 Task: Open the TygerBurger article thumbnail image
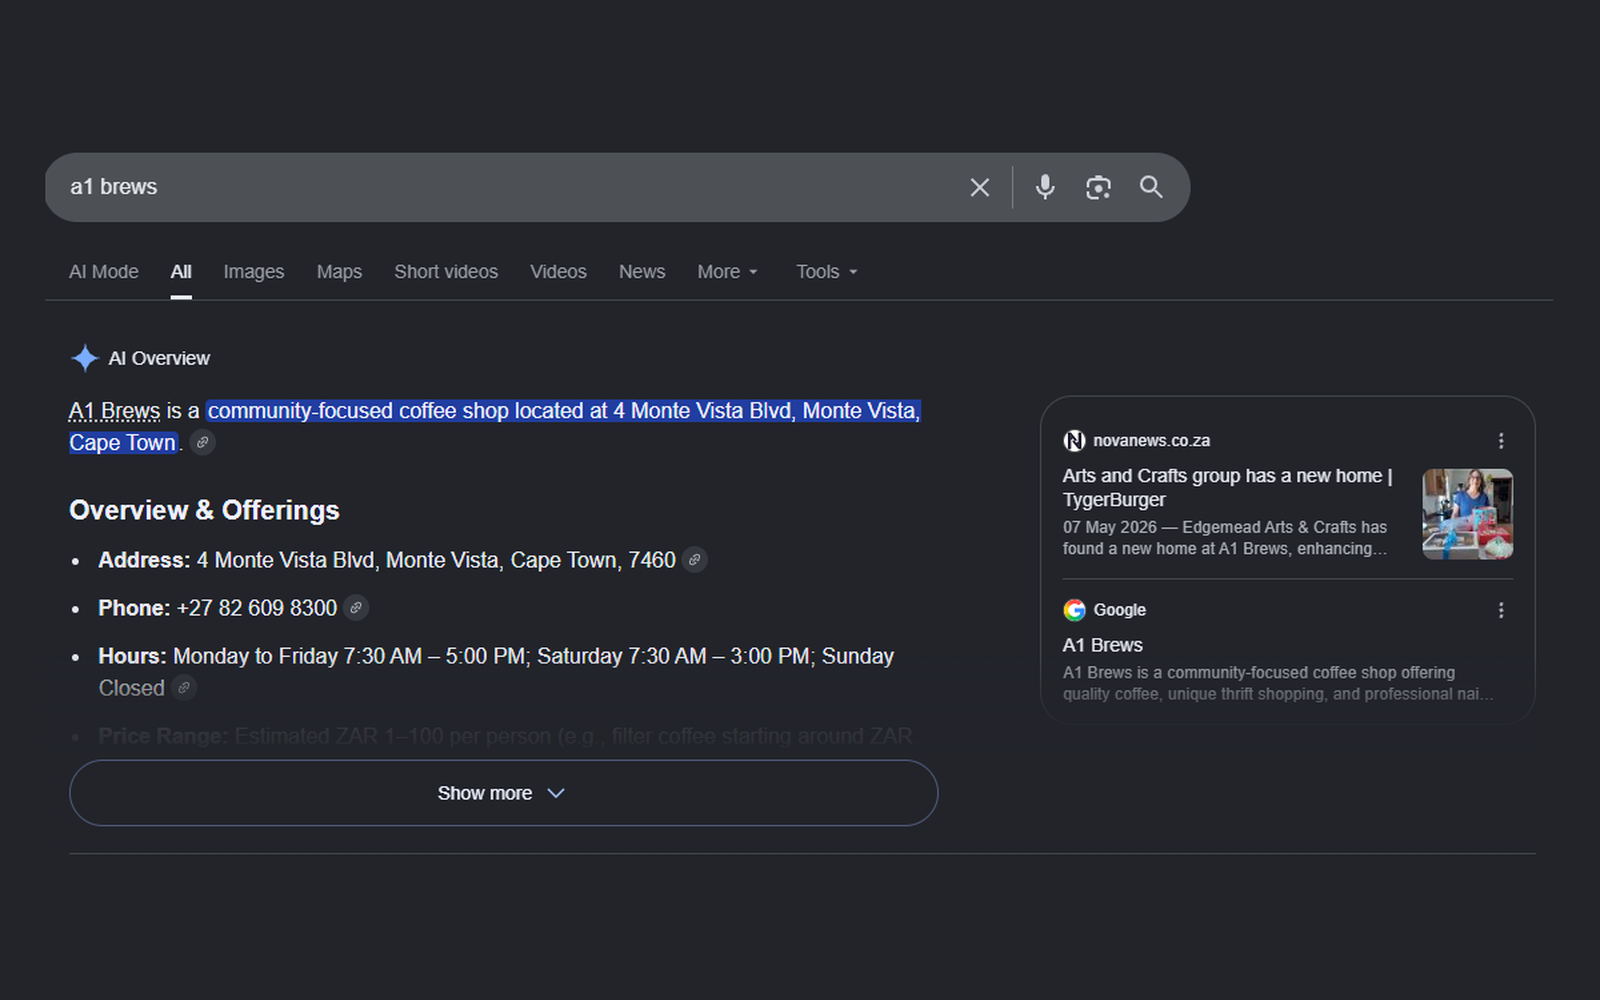point(1468,514)
